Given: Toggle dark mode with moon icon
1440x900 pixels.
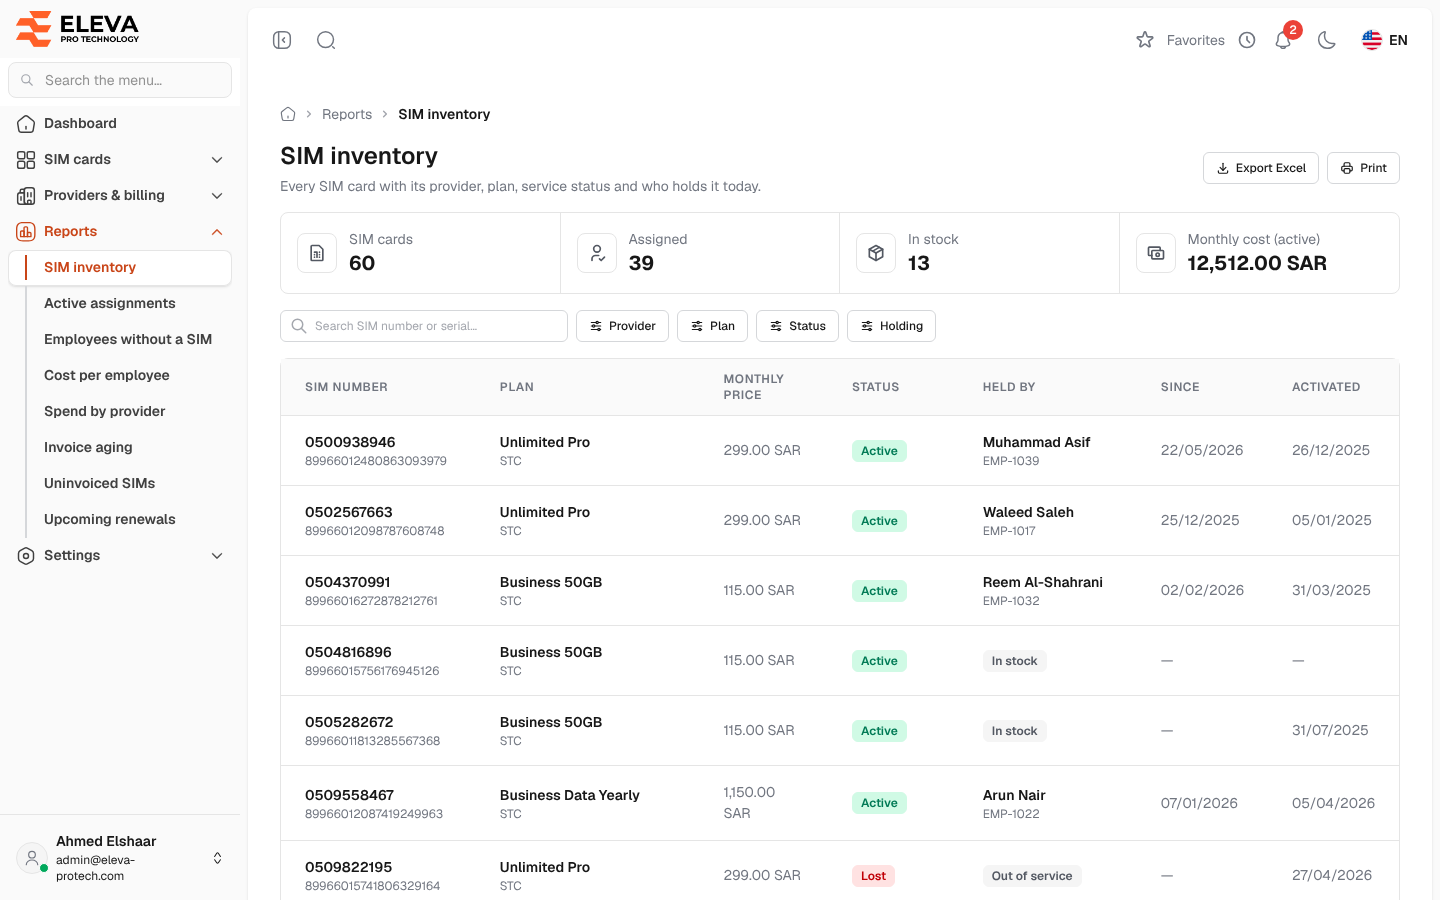Looking at the screenshot, I should click(1327, 40).
